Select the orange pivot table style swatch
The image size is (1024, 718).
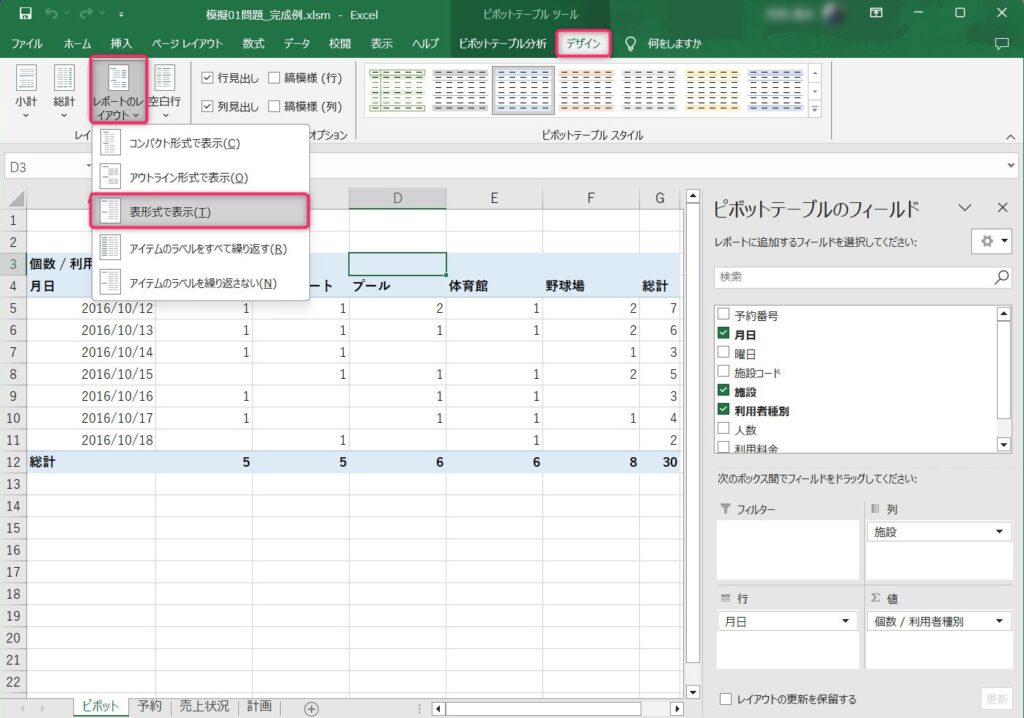tap(586, 90)
